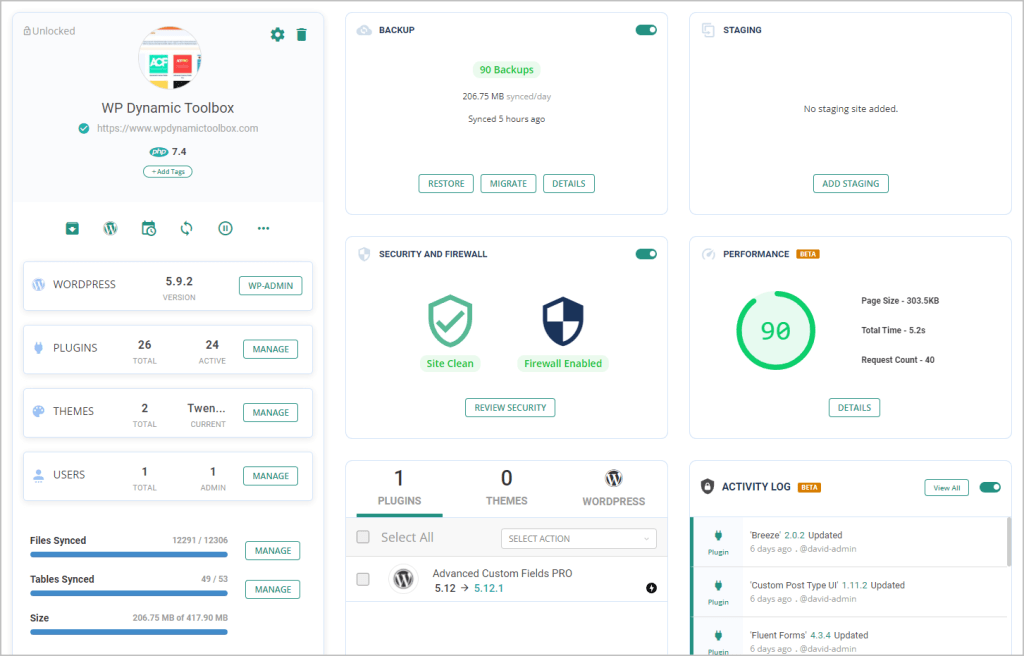Toggle the Activity Log switch

pos(990,487)
